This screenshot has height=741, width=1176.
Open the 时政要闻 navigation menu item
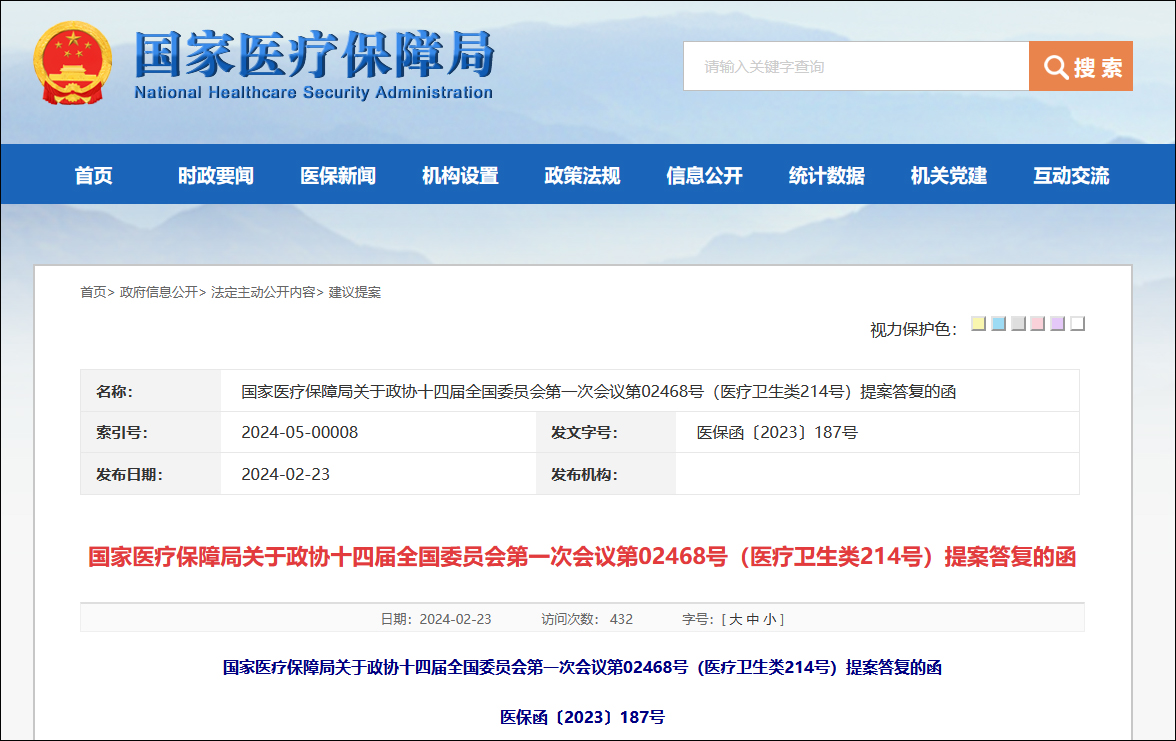pyautogui.click(x=216, y=176)
